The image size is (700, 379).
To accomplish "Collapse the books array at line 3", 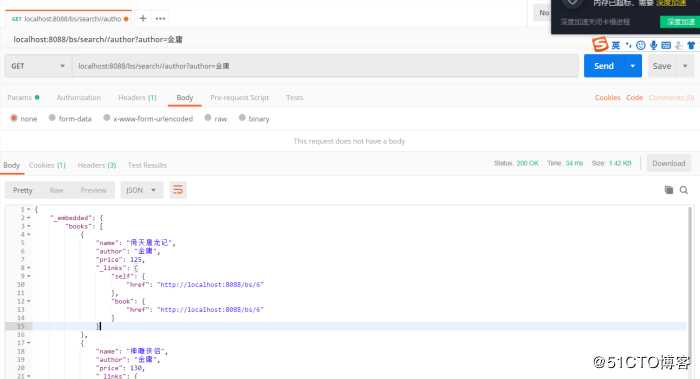I will (x=29, y=226).
